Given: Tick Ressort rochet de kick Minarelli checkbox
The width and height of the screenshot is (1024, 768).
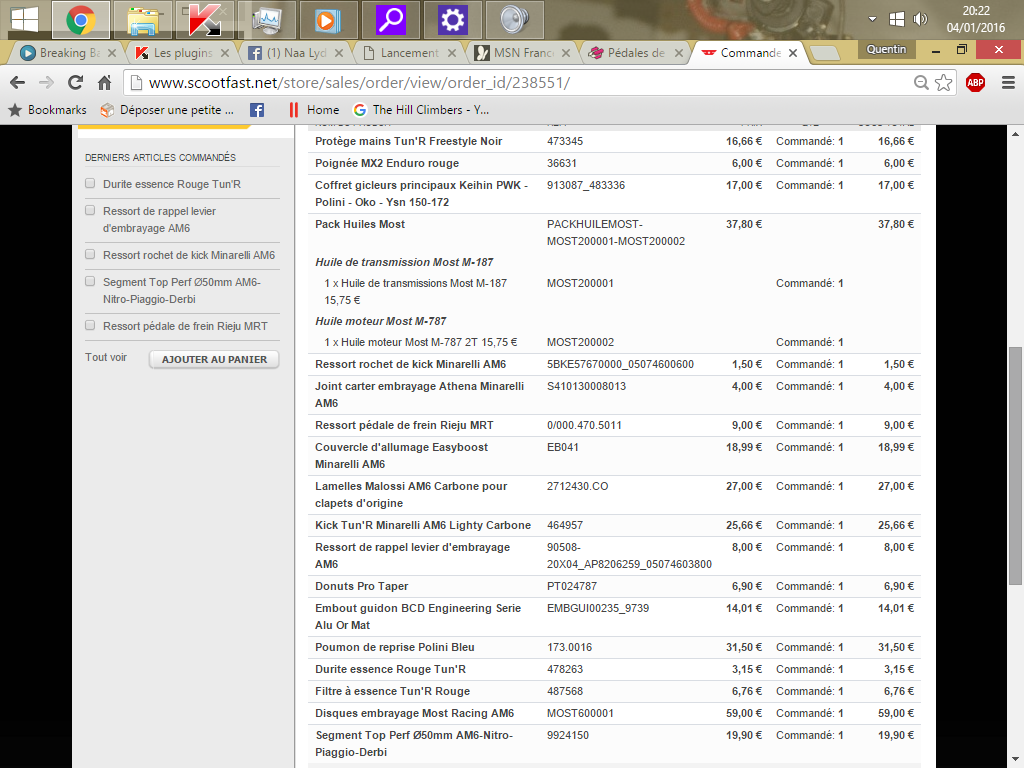Looking at the screenshot, I should (x=90, y=254).
